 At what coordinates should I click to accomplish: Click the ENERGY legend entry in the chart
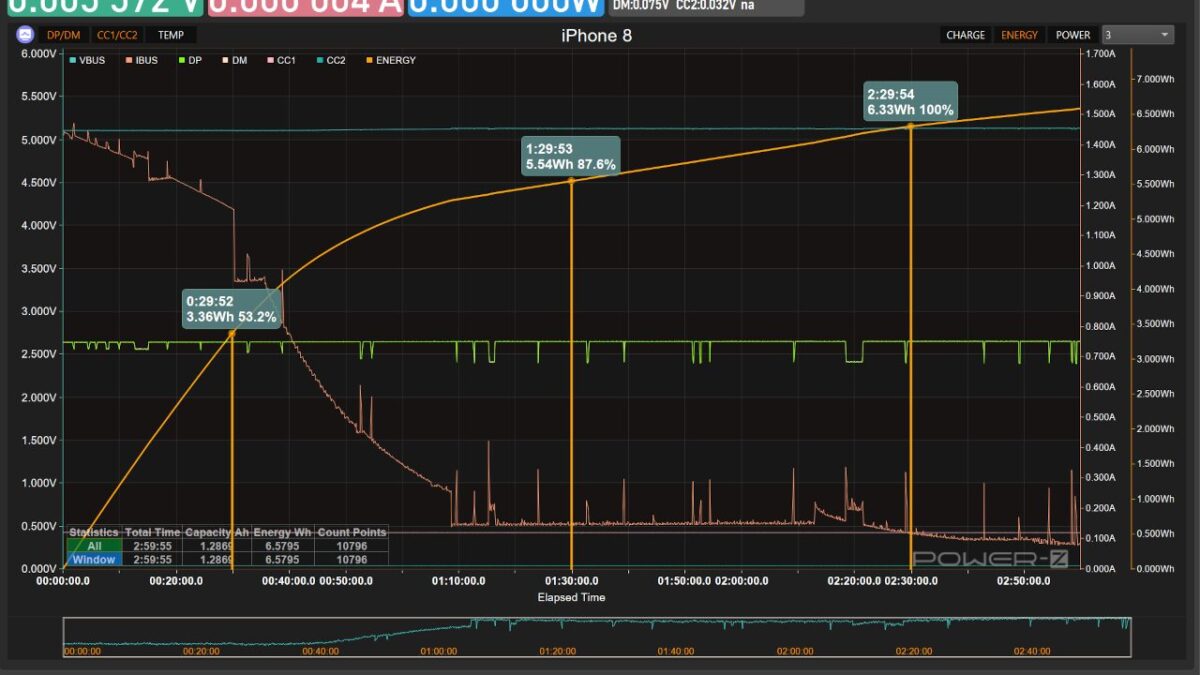pyautogui.click(x=391, y=60)
